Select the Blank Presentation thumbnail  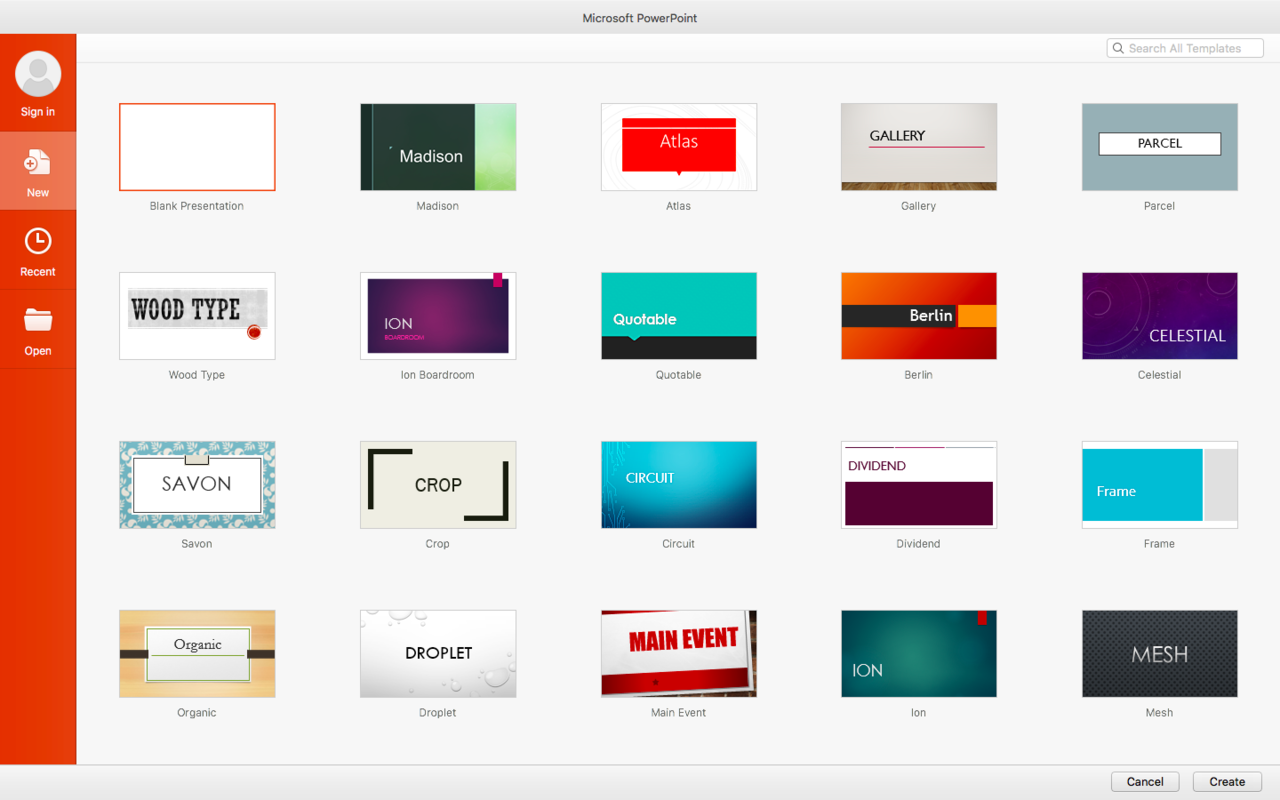coord(197,147)
